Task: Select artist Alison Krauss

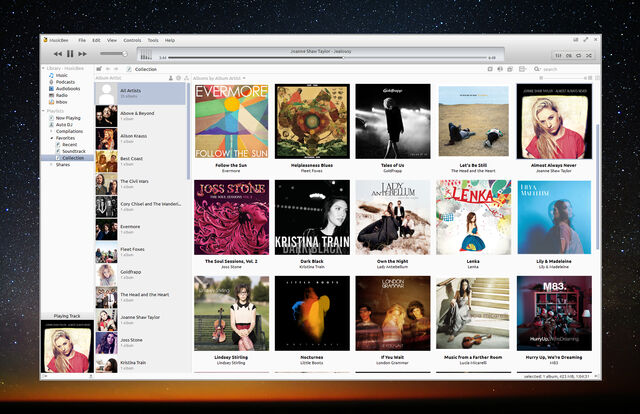Action: pyautogui.click(x=140, y=139)
